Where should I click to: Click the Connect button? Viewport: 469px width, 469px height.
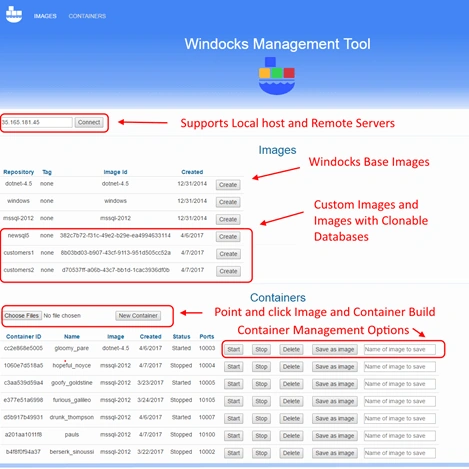89,122
